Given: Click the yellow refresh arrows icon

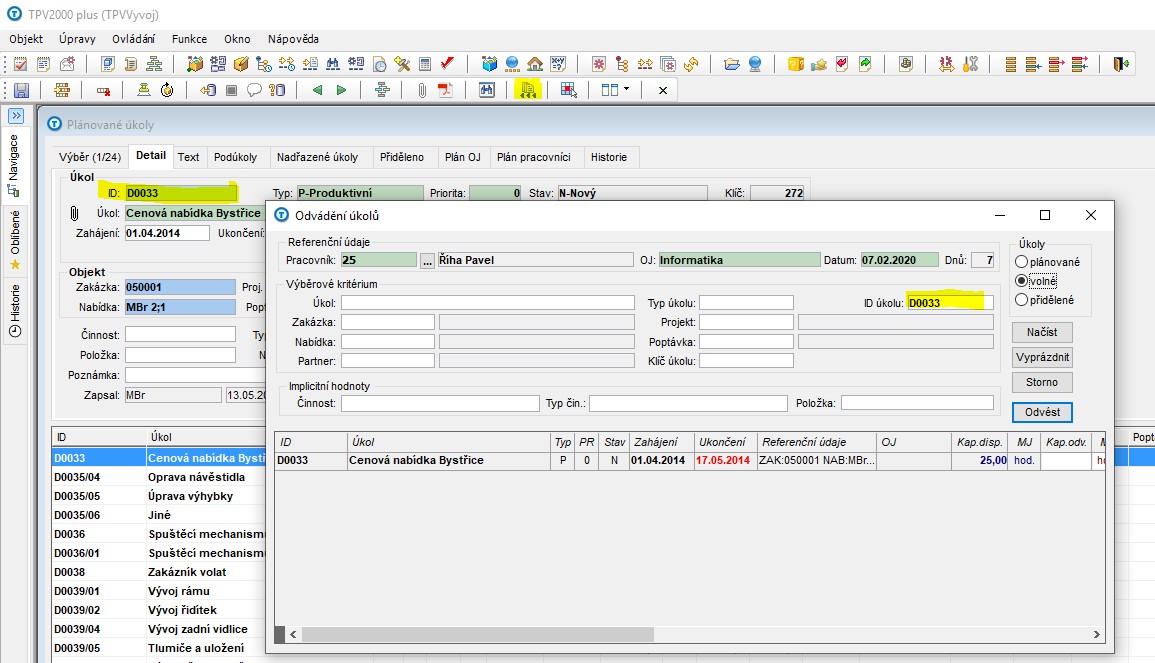Looking at the screenshot, I should point(691,64).
